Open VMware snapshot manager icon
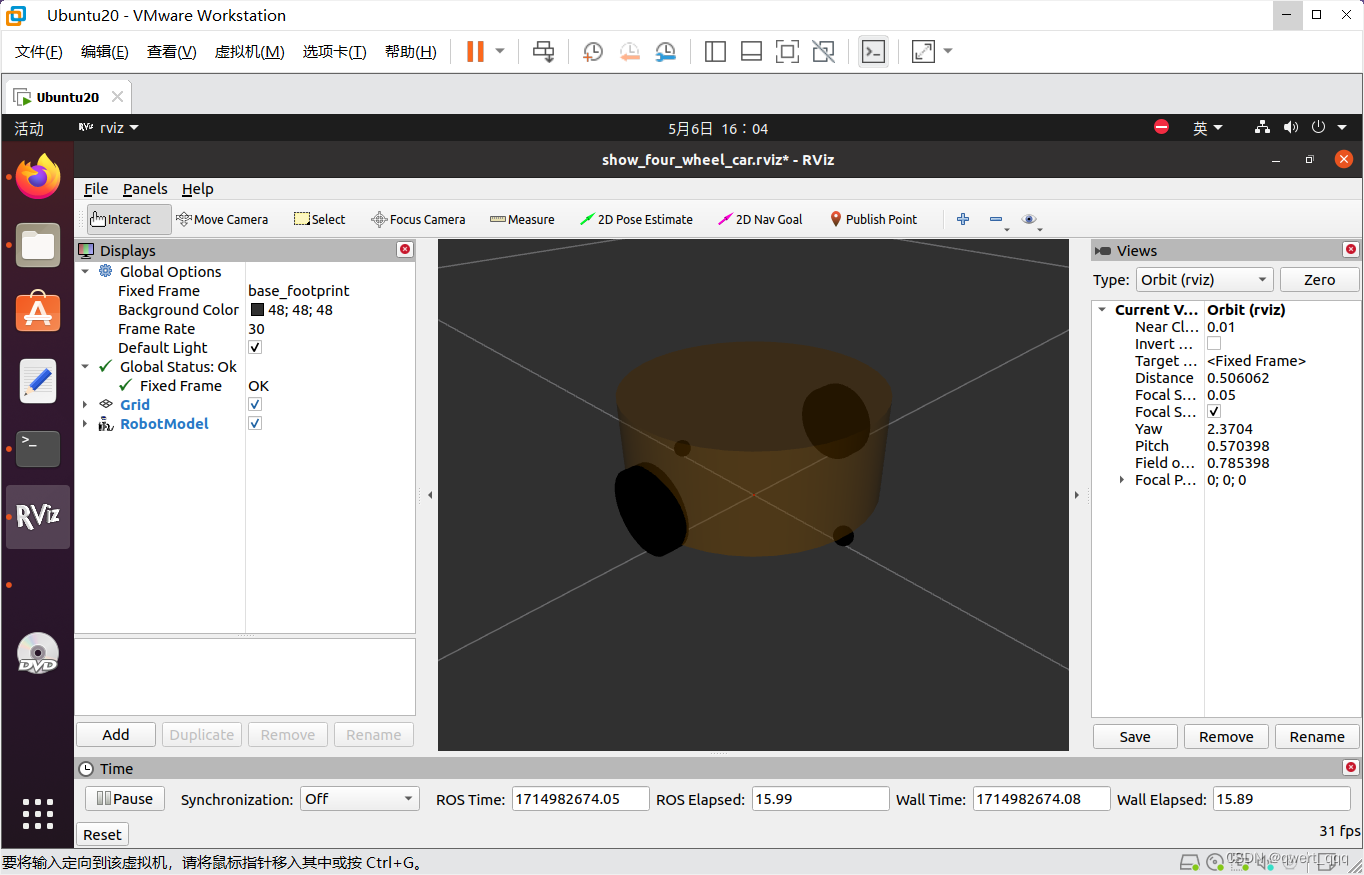Image resolution: width=1364 pixels, height=875 pixels. (665, 51)
